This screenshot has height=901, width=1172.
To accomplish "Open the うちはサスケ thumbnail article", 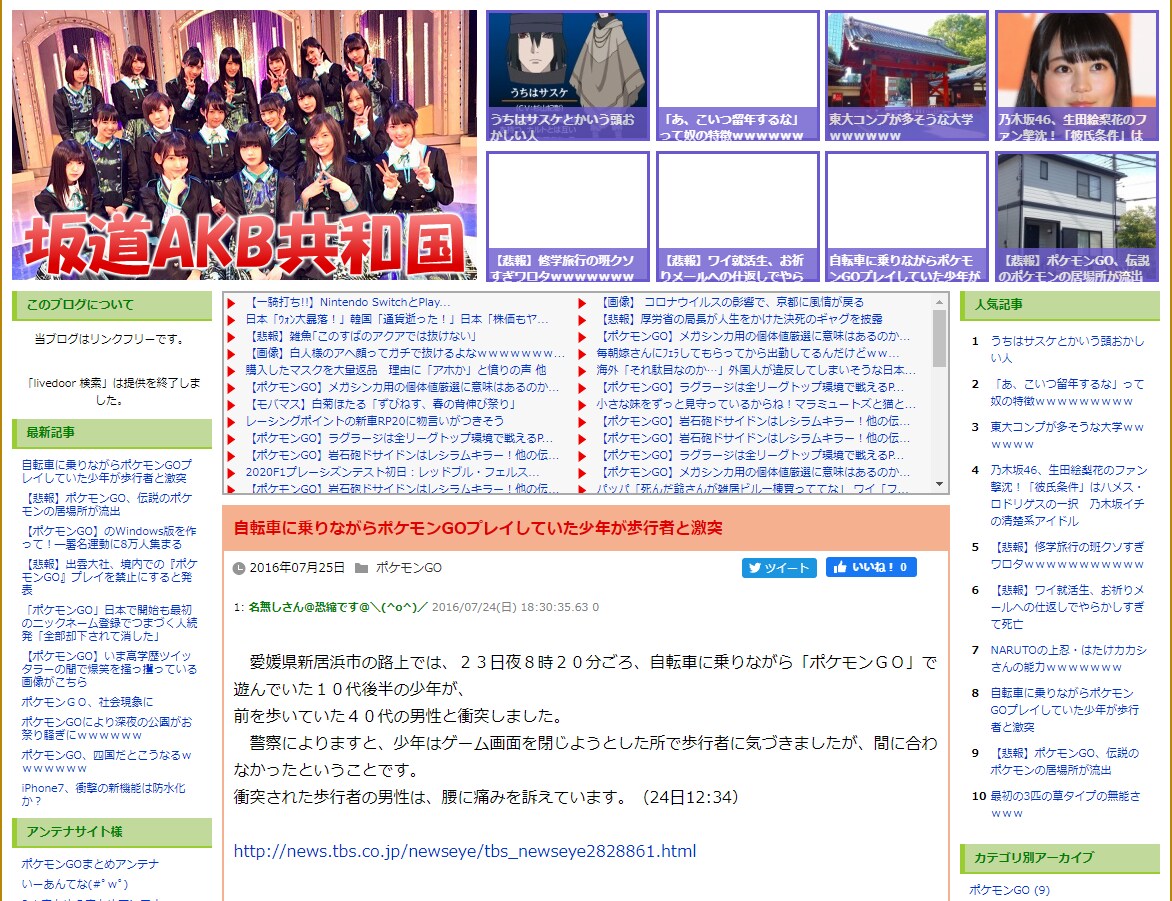I will pos(568,76).
